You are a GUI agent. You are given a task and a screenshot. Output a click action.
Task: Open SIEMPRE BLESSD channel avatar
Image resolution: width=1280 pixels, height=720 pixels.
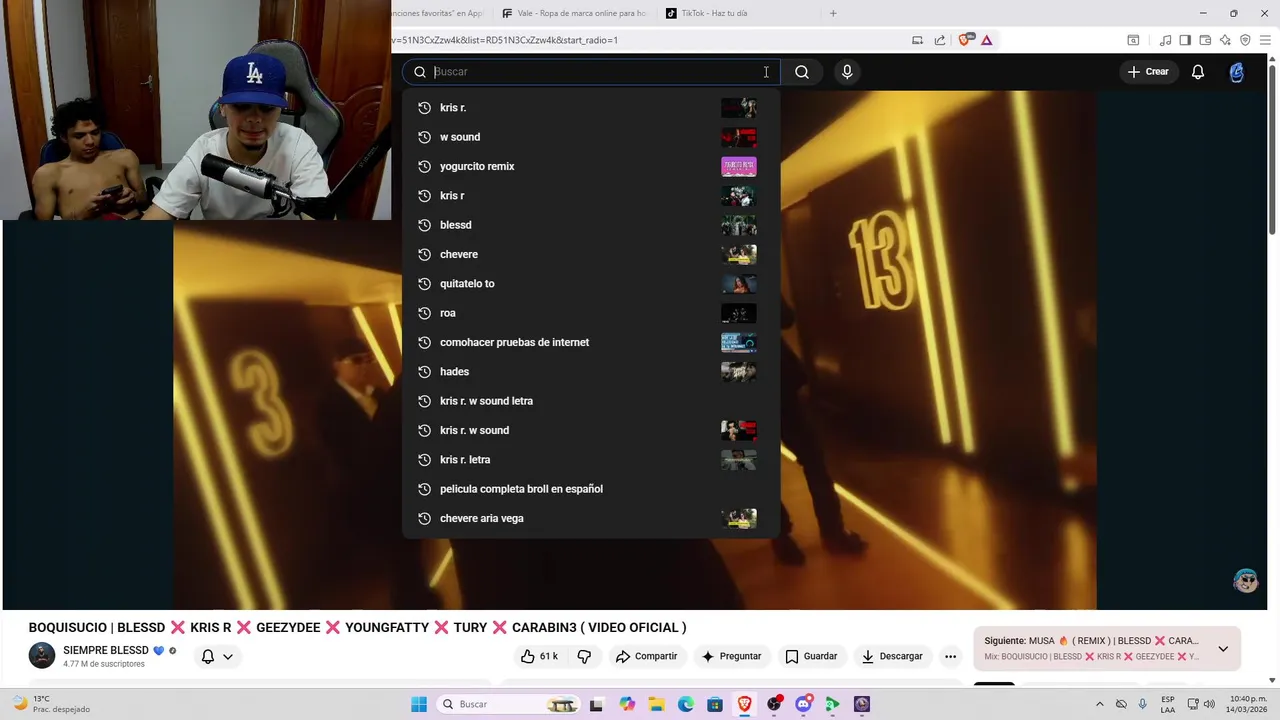point(41,656)
